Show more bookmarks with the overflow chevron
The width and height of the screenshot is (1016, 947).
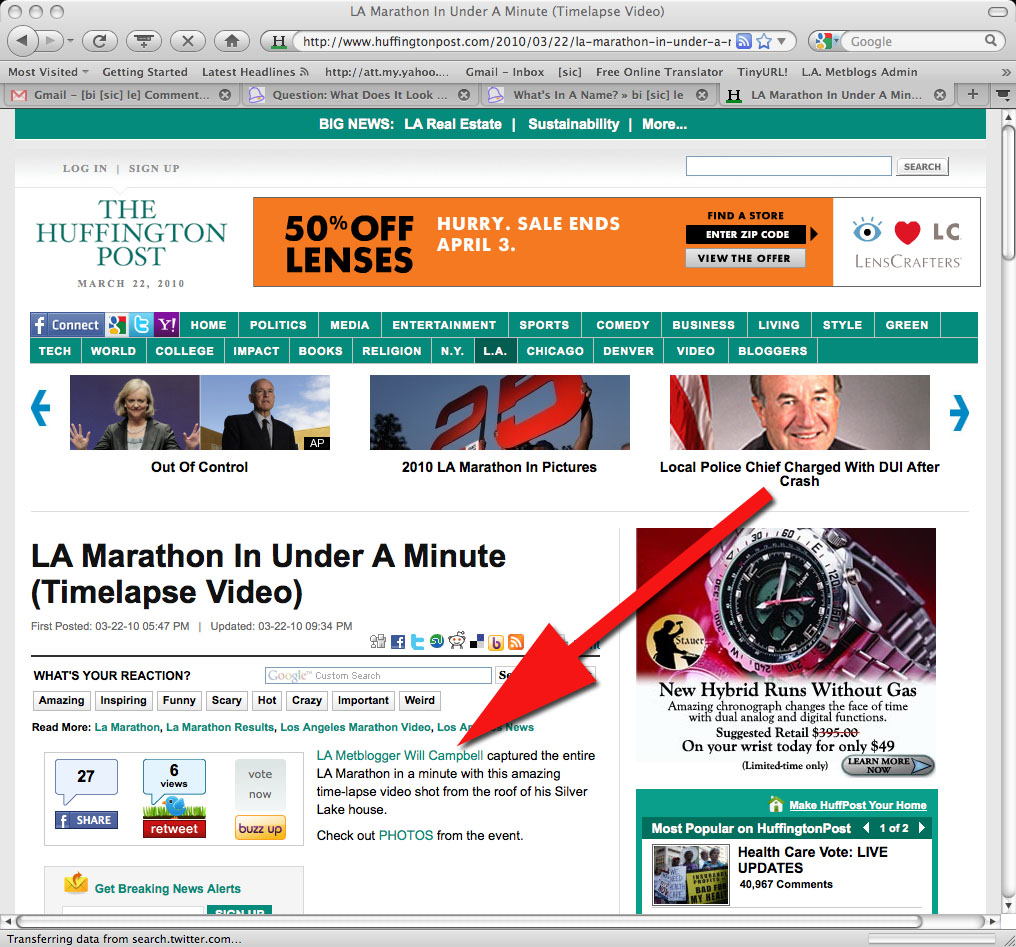(1005, 72)
